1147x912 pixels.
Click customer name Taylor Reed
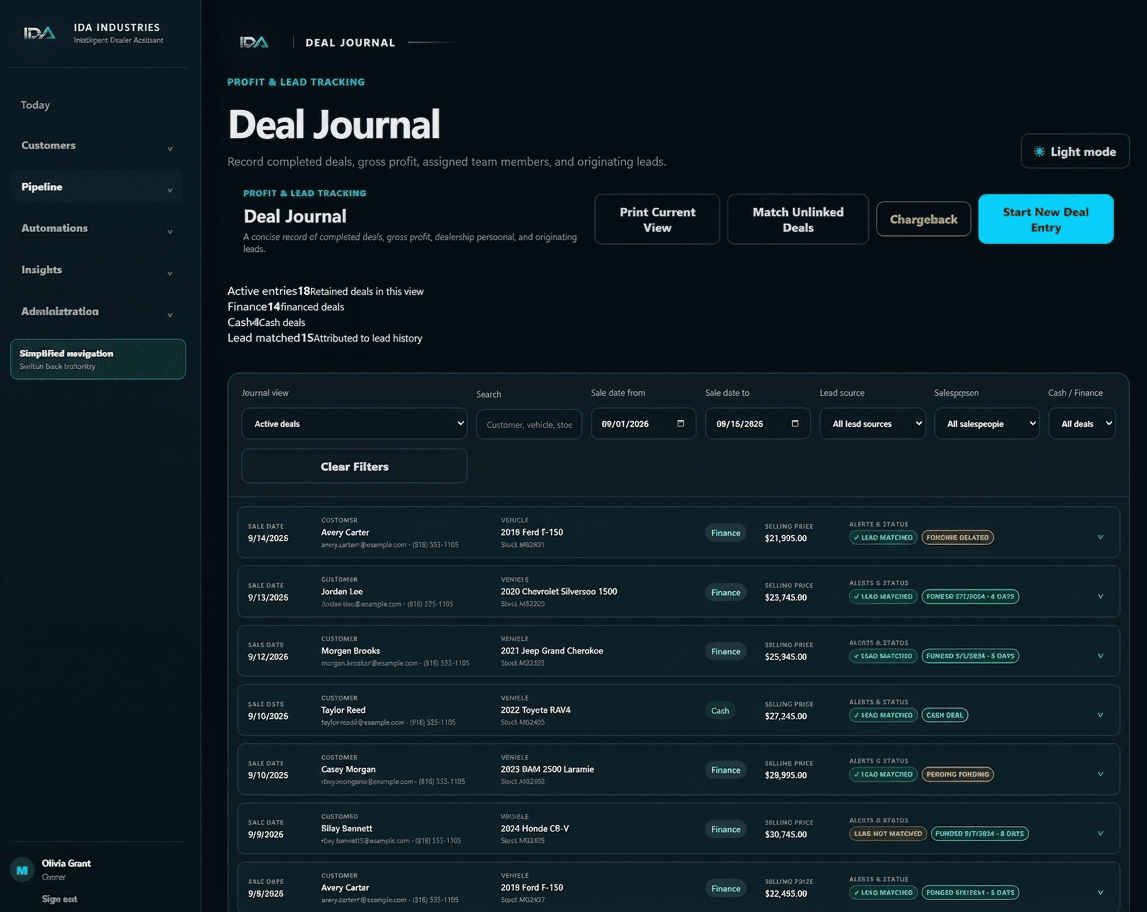(x=343, y=710)
